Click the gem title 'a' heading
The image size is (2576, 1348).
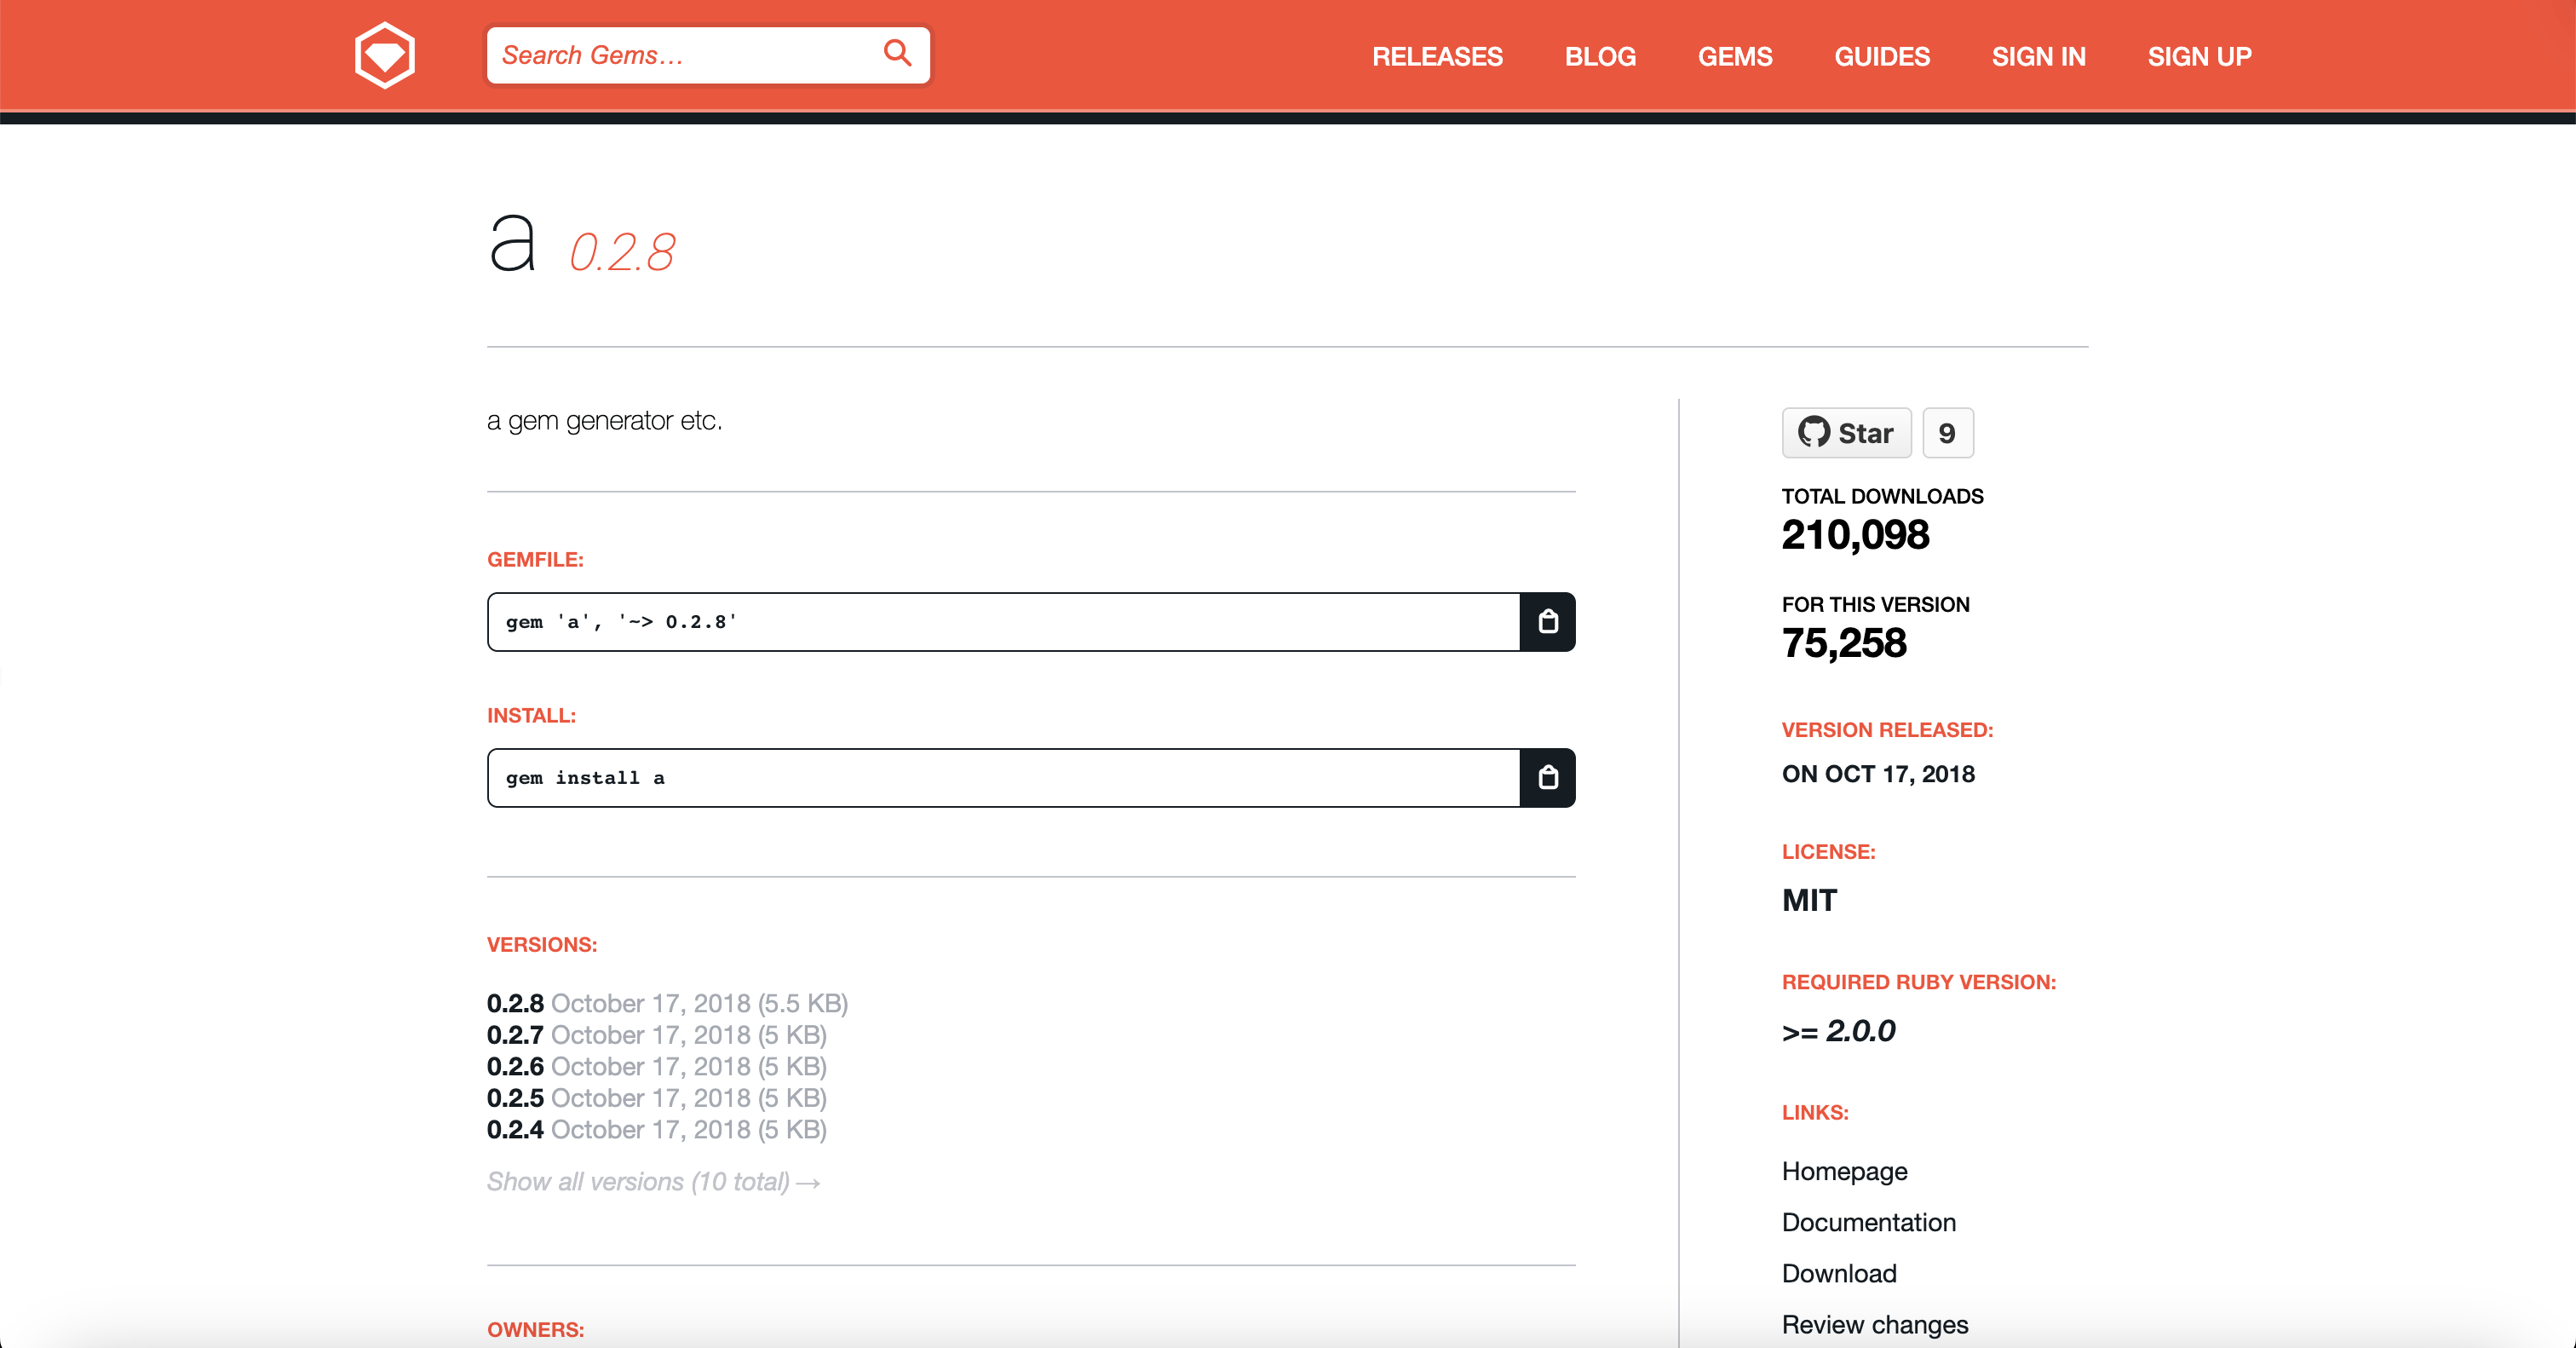coord(513,243)
